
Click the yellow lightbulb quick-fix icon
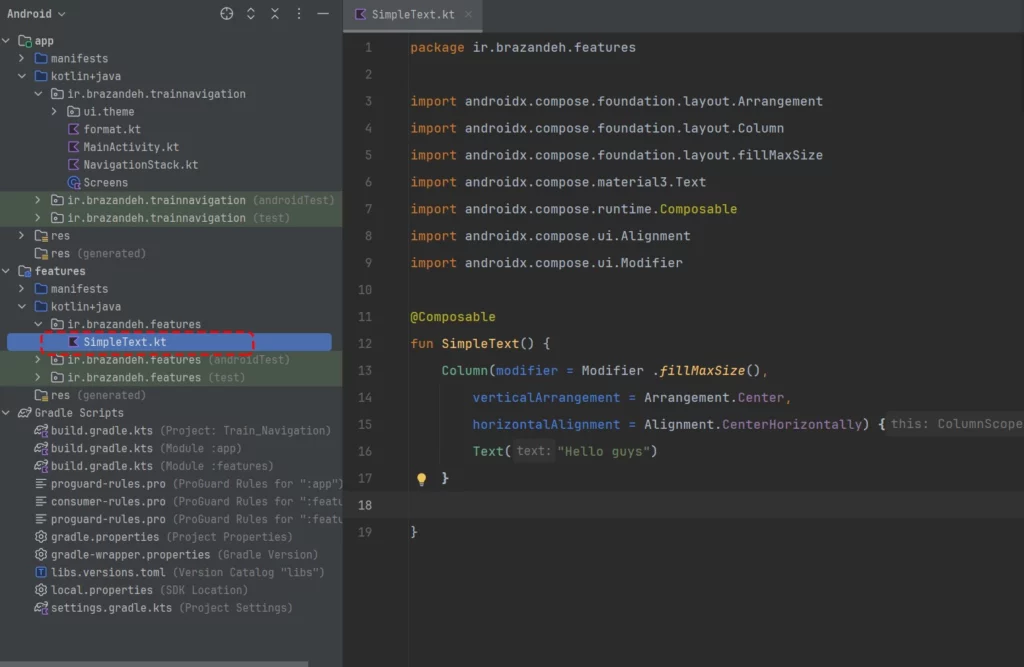point(421,479)
